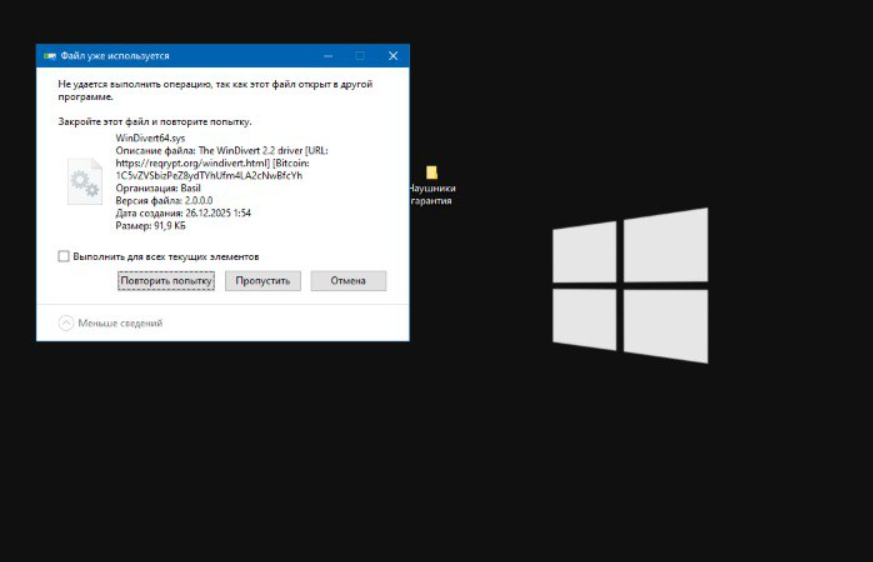Viewport: 873px width, 562px height.
Task: Minimize the Файл уже используется dialog
Action: point(328,56)
